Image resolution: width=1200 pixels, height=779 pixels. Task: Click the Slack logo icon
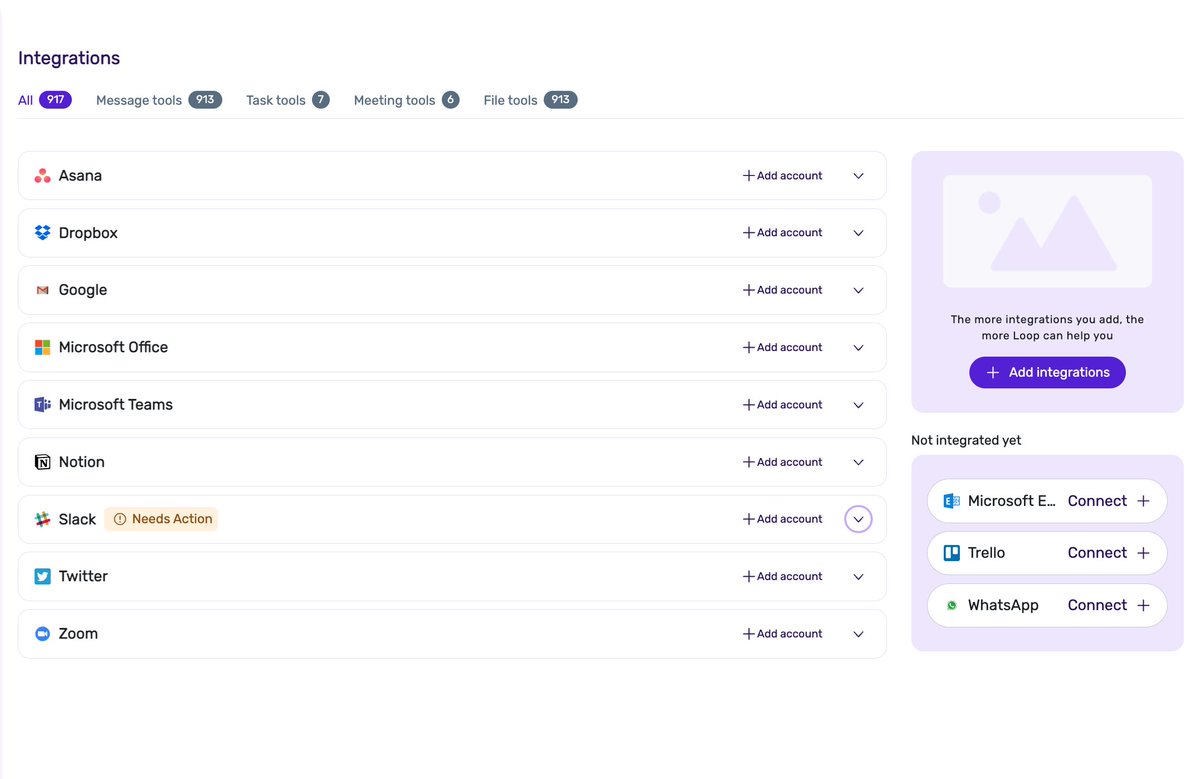(x=42, y=519)
